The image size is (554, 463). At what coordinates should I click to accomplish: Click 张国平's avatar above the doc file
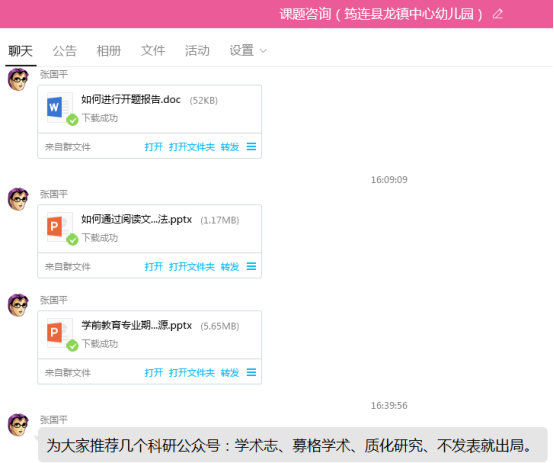tap(18, 79)
